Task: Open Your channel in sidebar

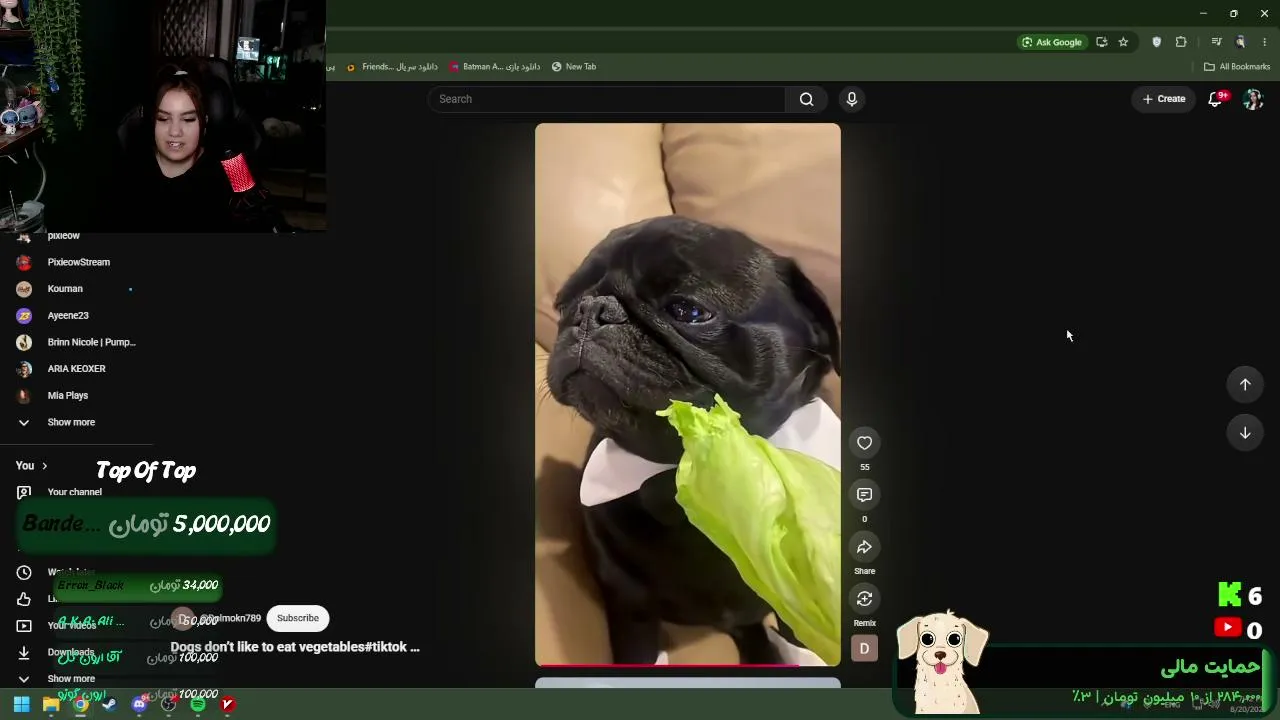Action: click(76, 492)
